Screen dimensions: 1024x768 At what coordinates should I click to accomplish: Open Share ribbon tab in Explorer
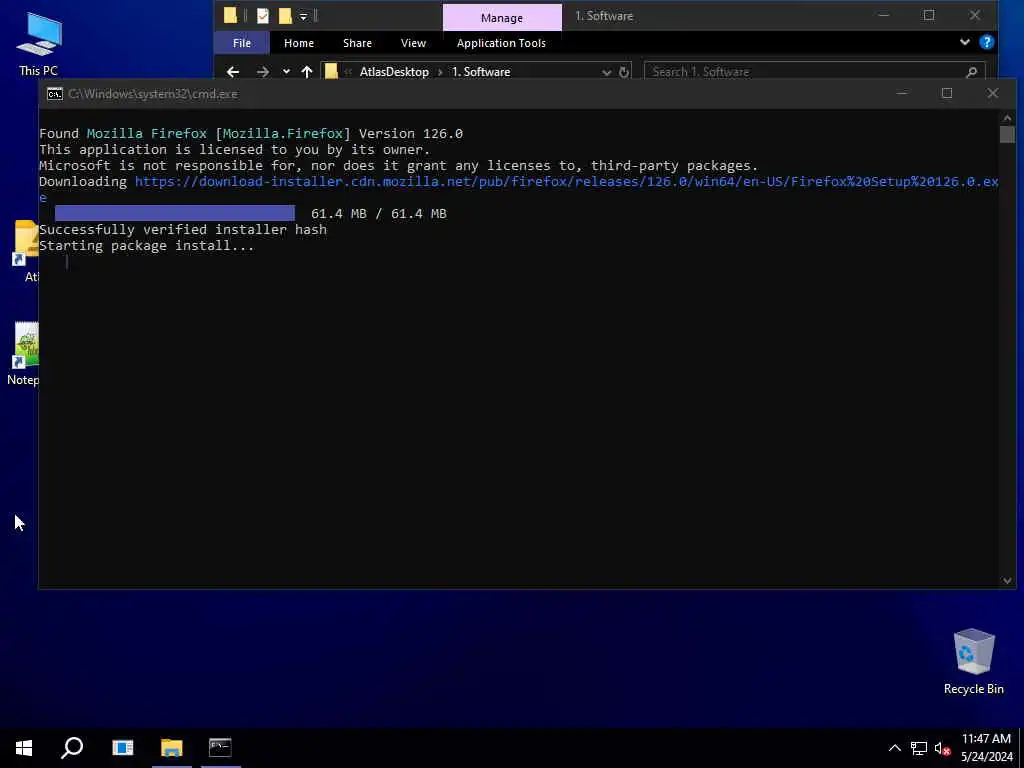[x=357, y=43]
